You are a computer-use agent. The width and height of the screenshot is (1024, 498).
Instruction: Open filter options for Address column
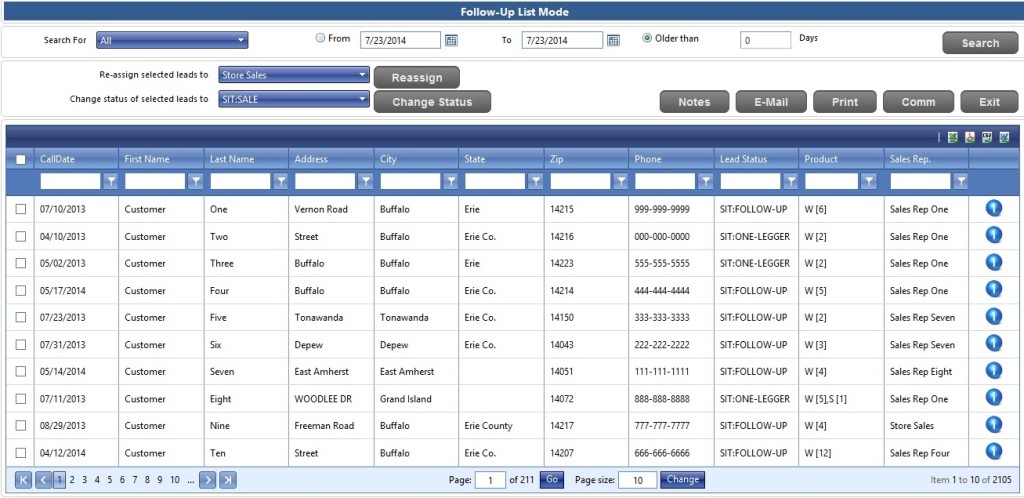366,181
